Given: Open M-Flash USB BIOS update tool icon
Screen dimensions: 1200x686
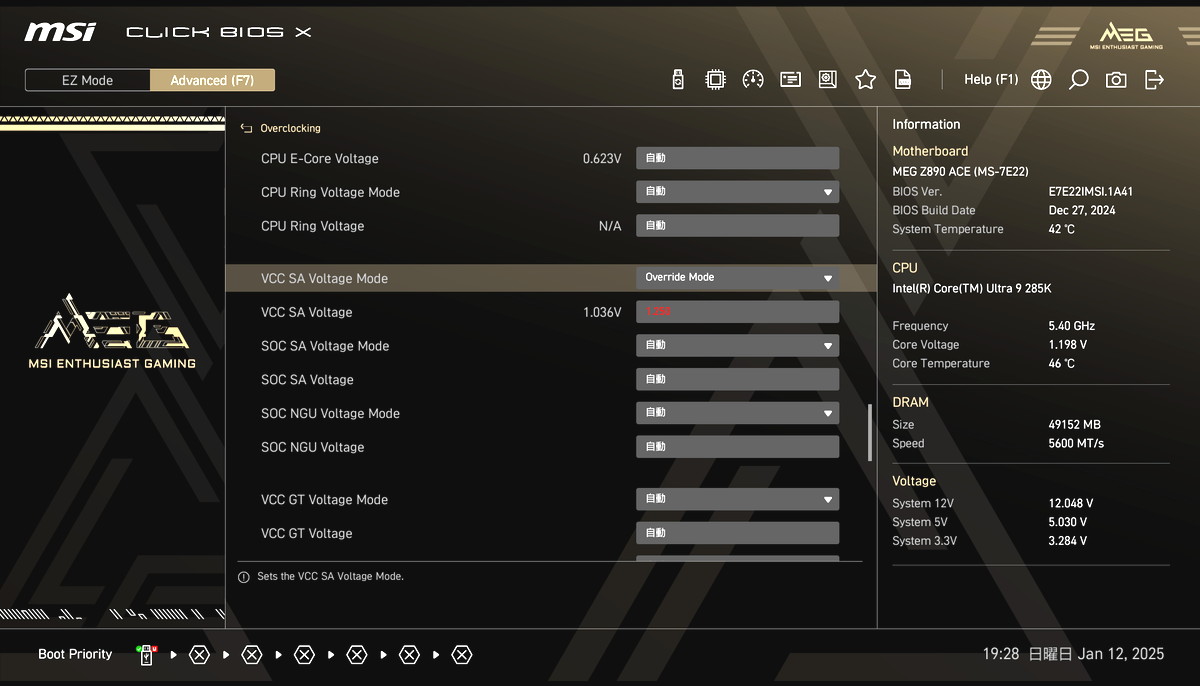Looking at the screenshot, I should [x=678, y=80].
